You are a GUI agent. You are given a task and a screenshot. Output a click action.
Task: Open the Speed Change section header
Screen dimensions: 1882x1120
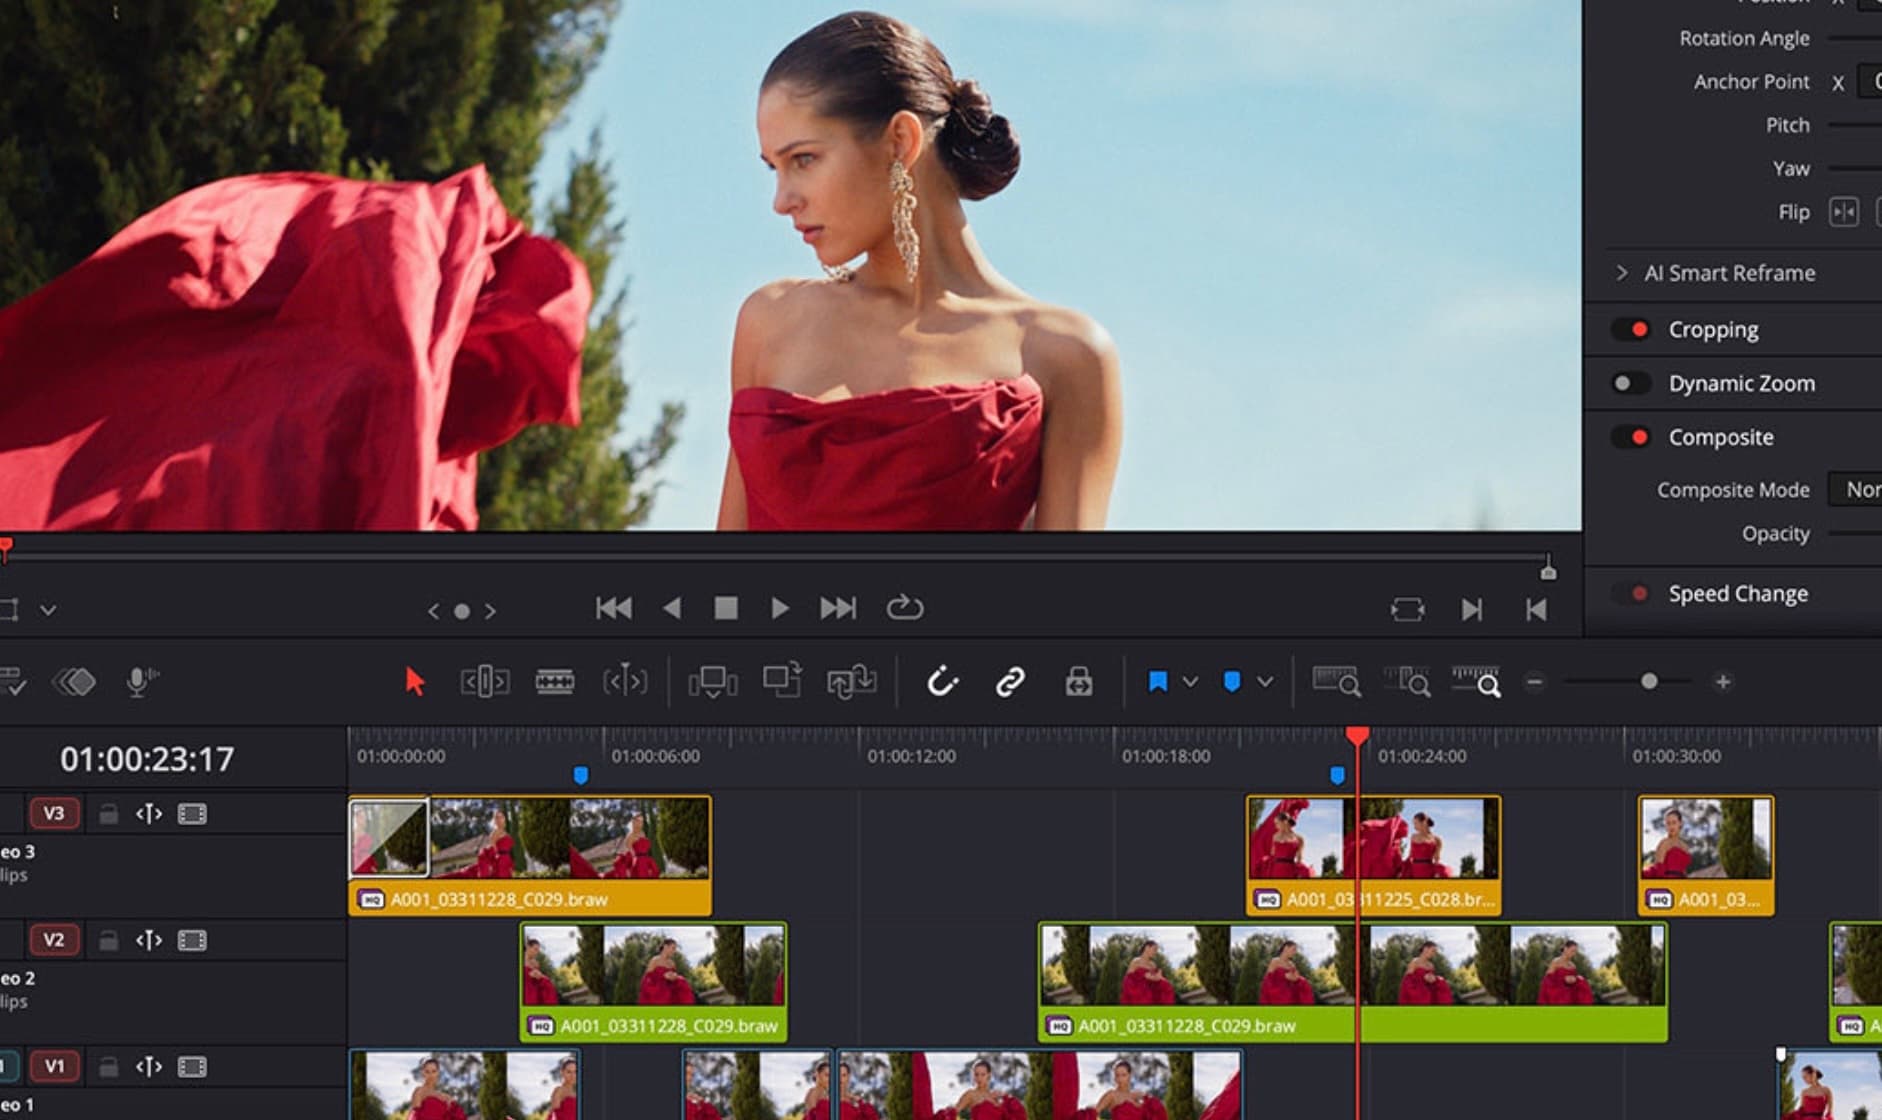pyautogui.click(x=1738, y=593)
